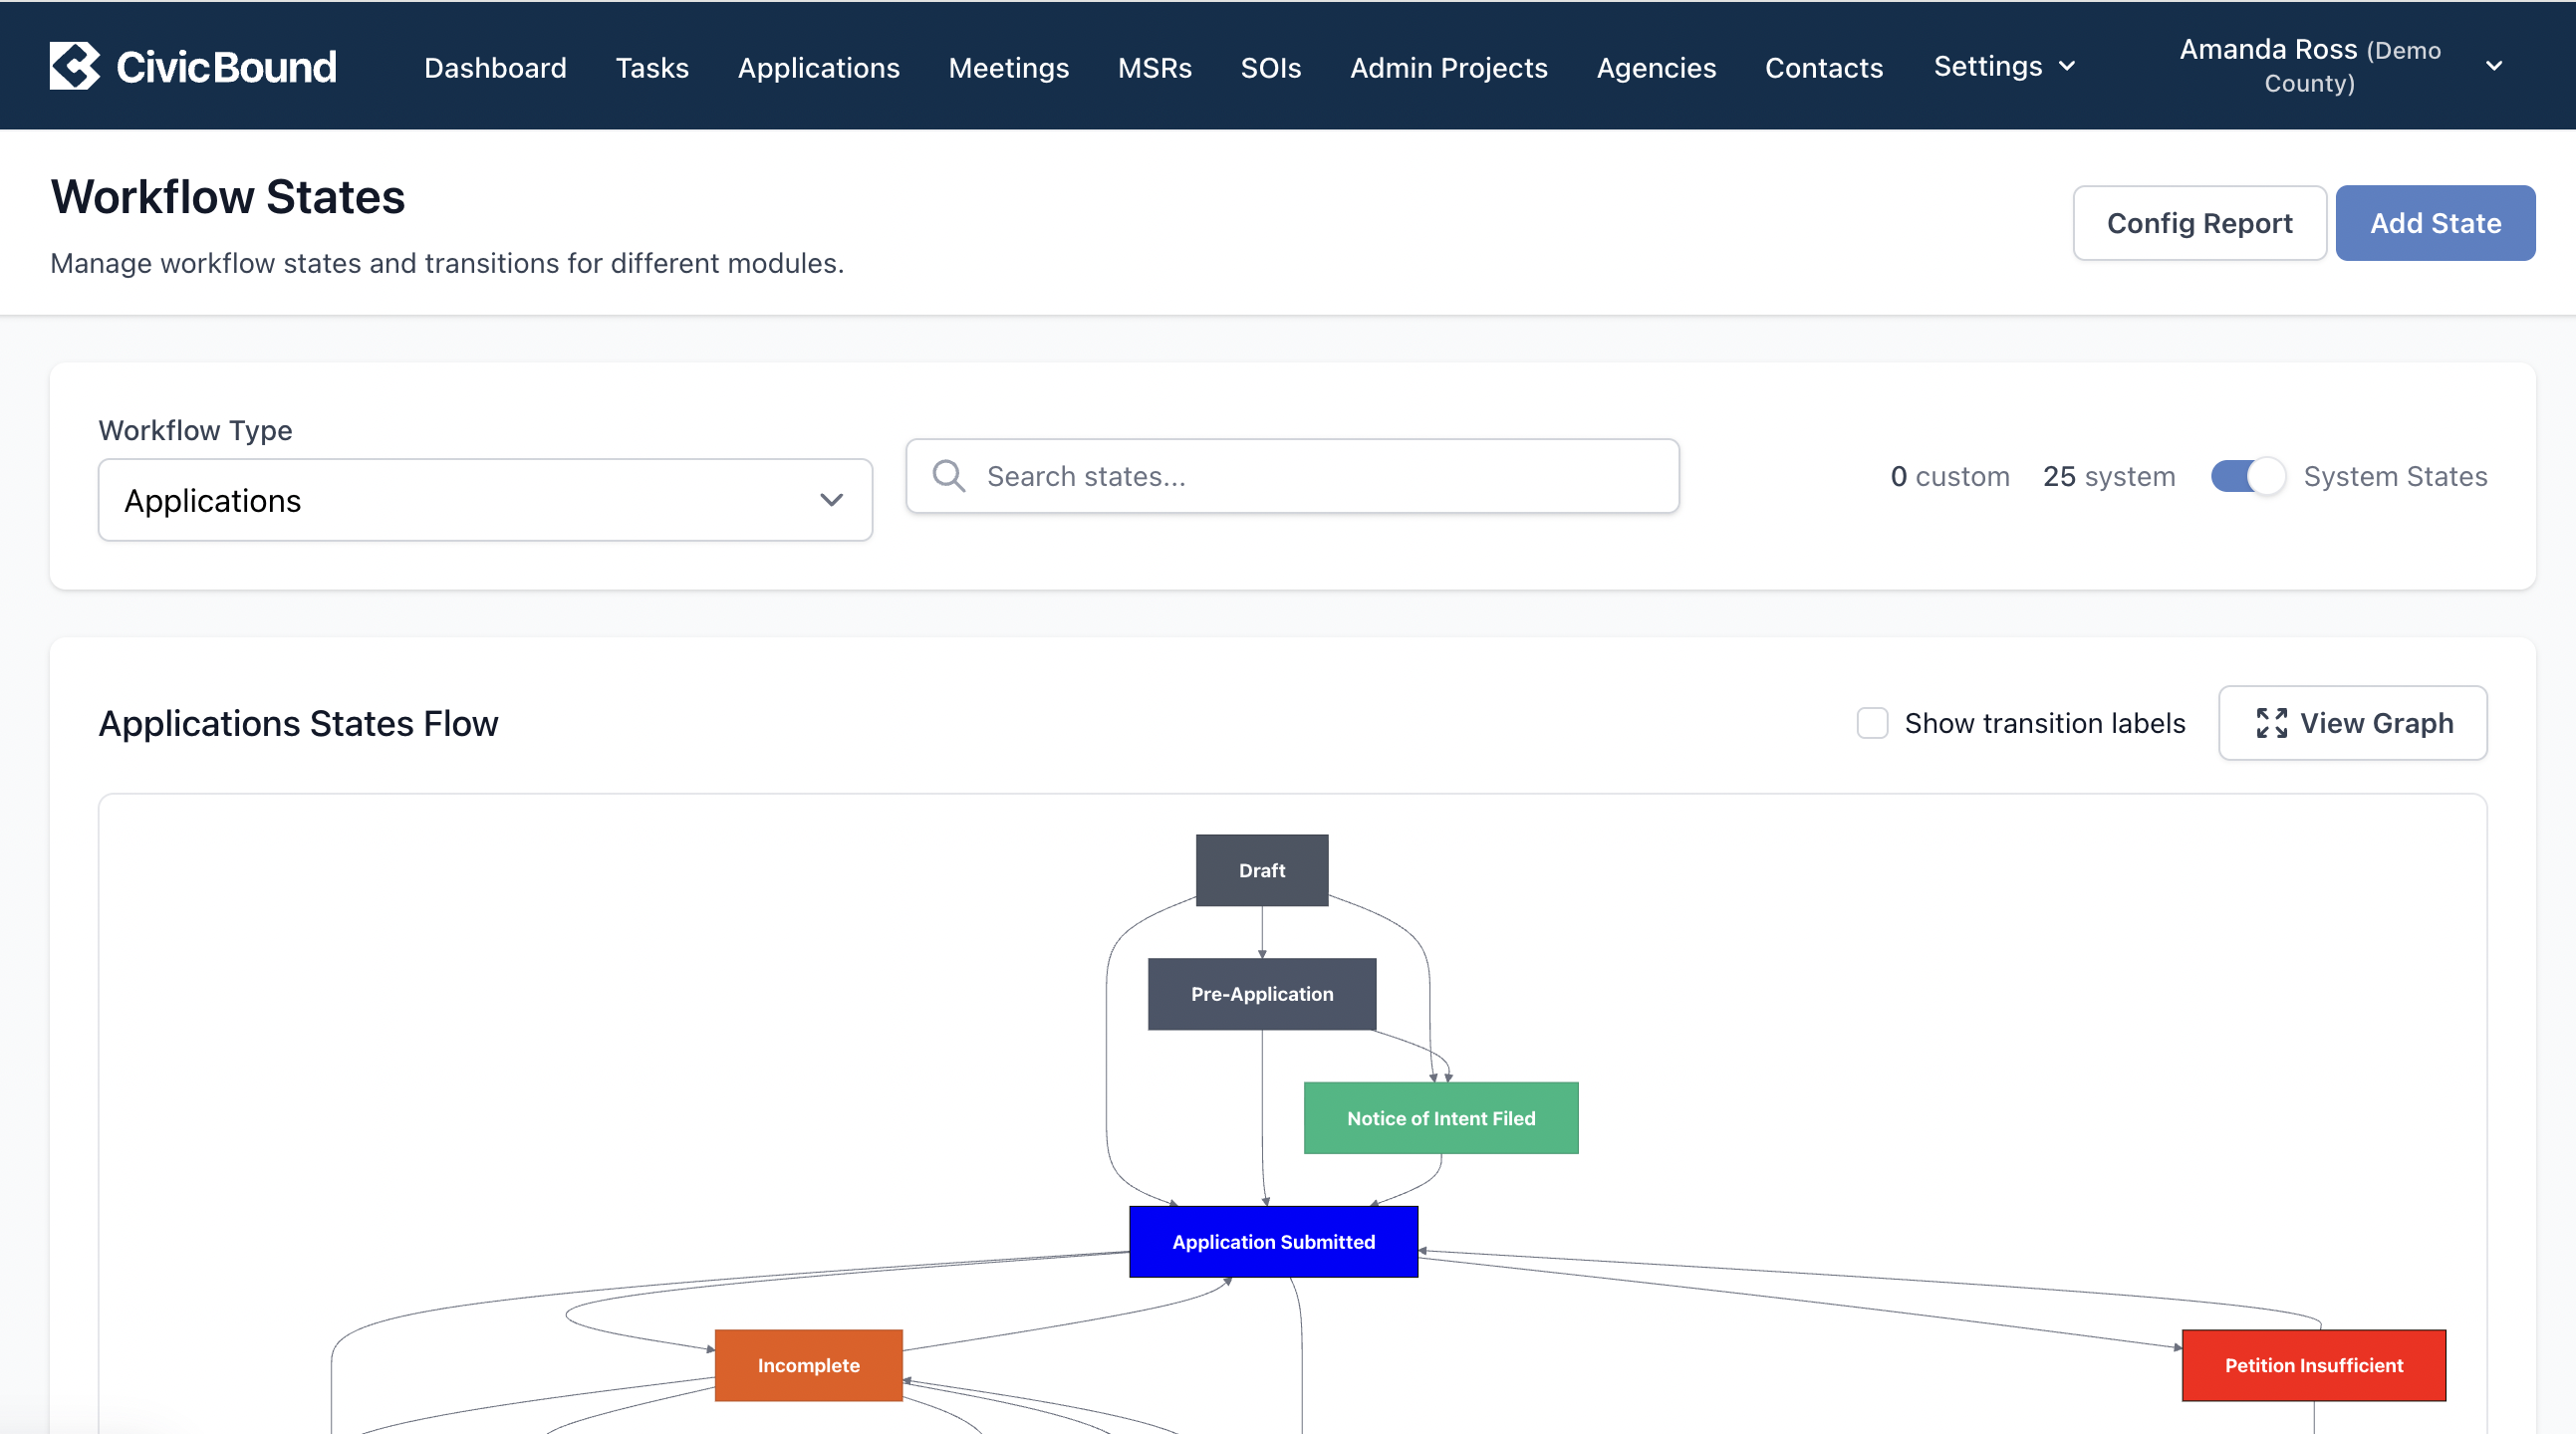Open the Agencies nav item

[x=1656, y=67]
